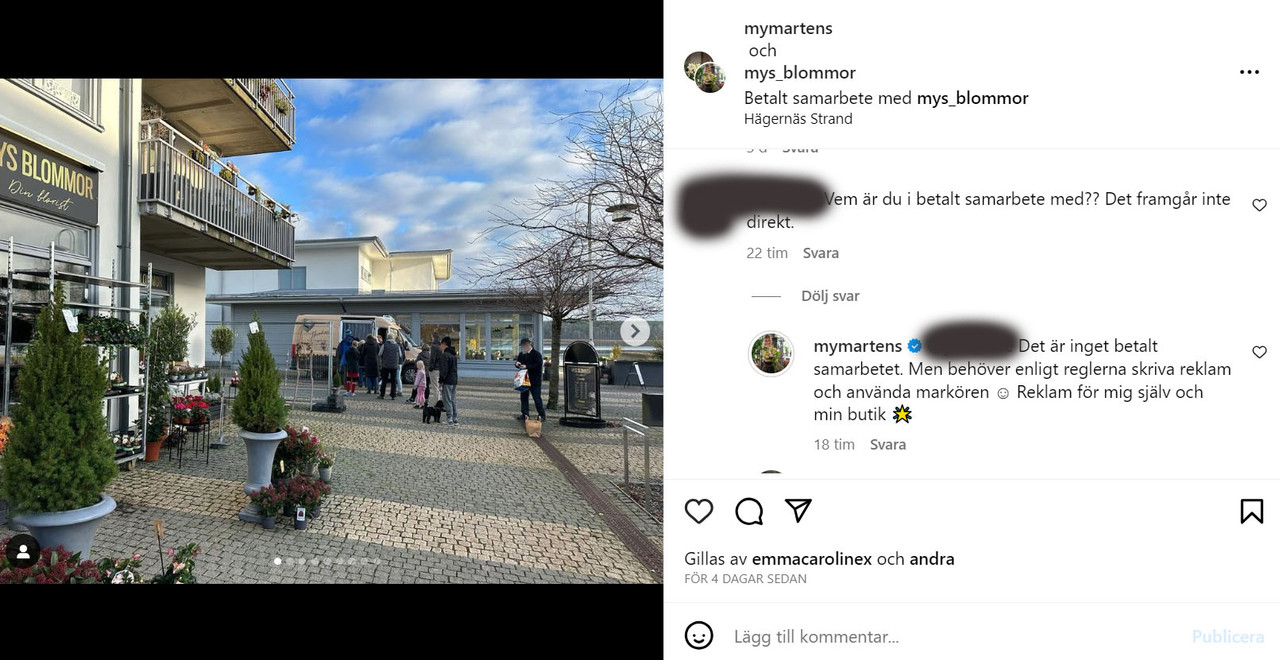Image resolution: width=1280 pixels, height=660 pixels.
Task: Like the question comment about betalt samarbete
Action: coord(1259,205)
